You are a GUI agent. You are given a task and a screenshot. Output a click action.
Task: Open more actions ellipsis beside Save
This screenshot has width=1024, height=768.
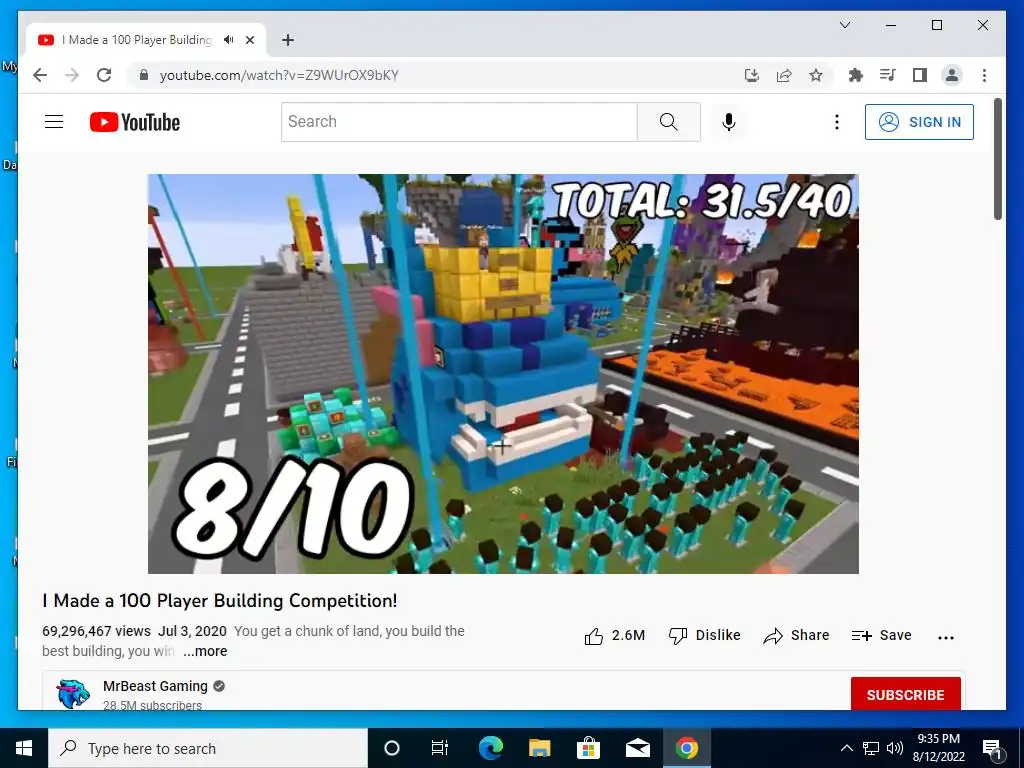[946, 637]
